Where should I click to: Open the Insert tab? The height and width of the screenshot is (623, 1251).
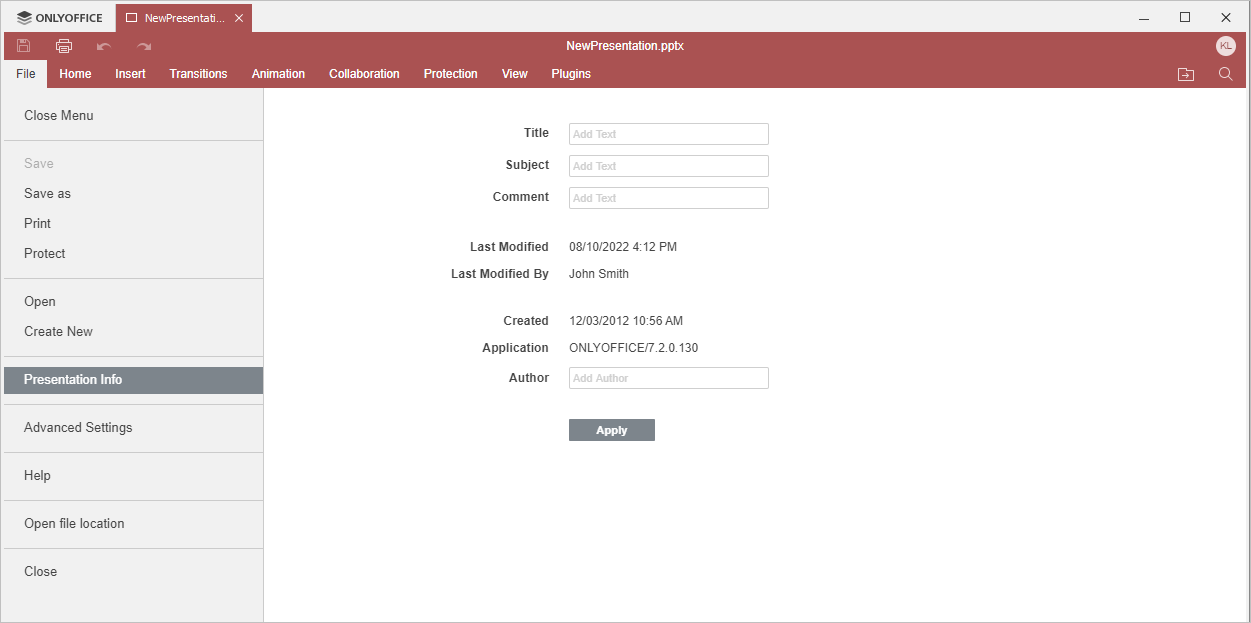130,74
